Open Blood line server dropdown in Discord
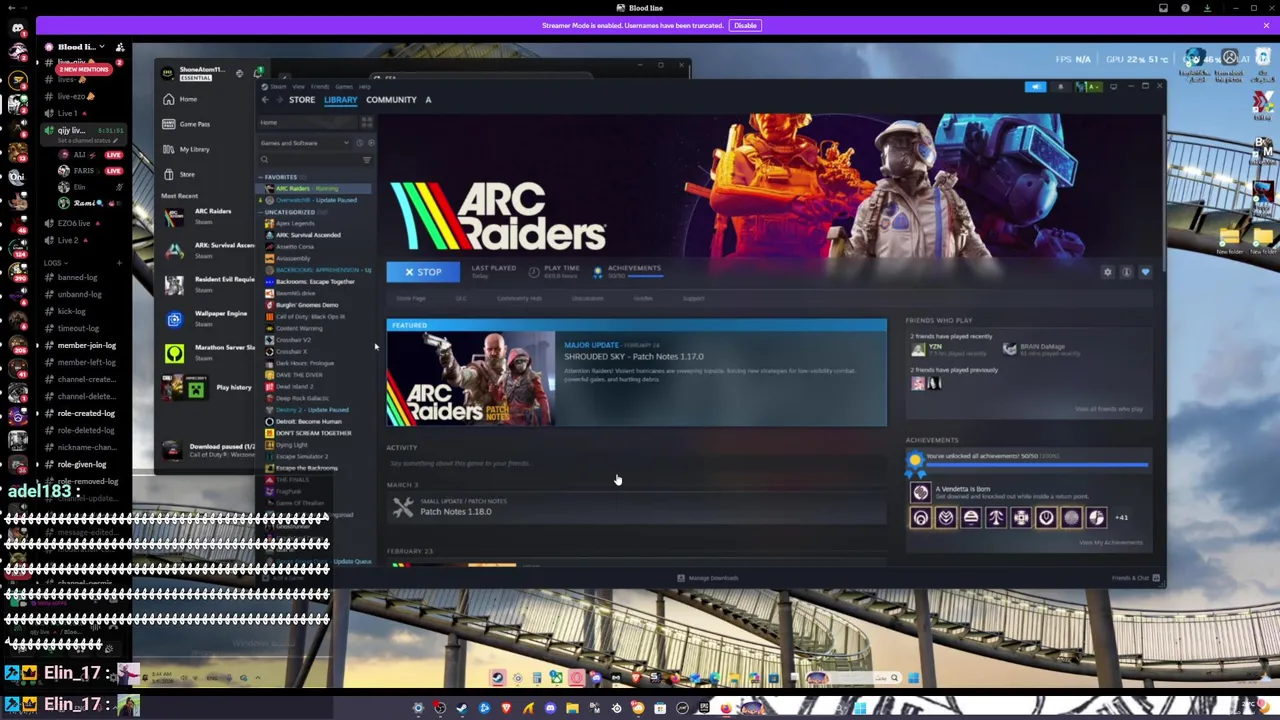The width and height of the screenshot is (1280, 720). [x=83, y=47]
